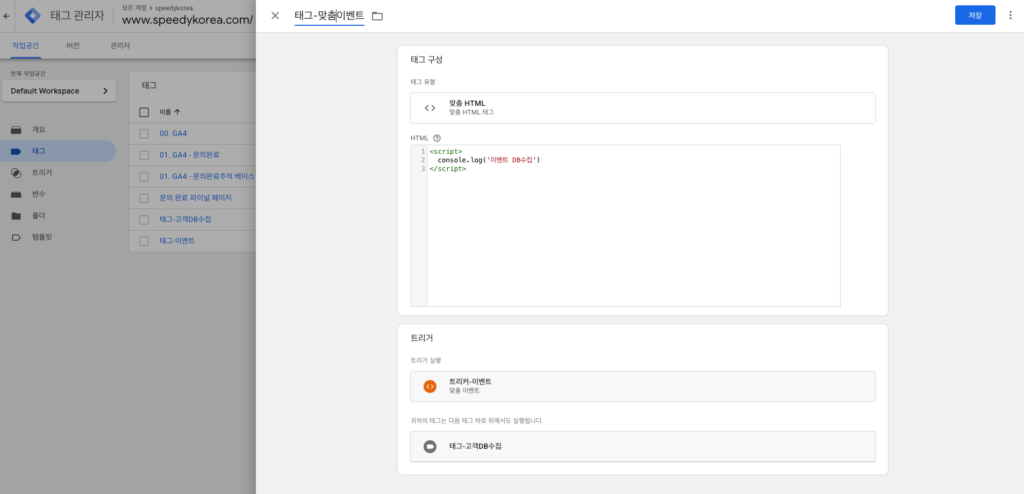Image resolution: width=1024 pixels, height=494 pixels.
Task: Click line number 2 in code editor
Action: (x=423, y=160)
